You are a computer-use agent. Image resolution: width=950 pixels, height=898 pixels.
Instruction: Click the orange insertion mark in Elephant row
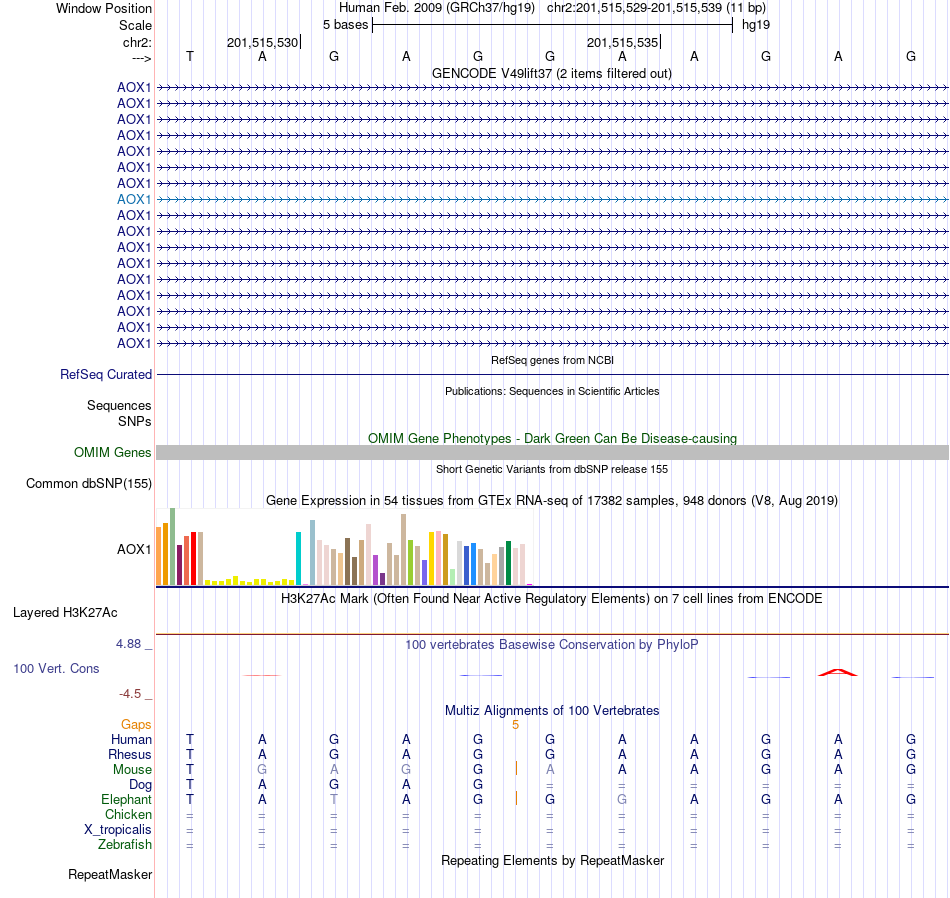(x=516, y=798)
